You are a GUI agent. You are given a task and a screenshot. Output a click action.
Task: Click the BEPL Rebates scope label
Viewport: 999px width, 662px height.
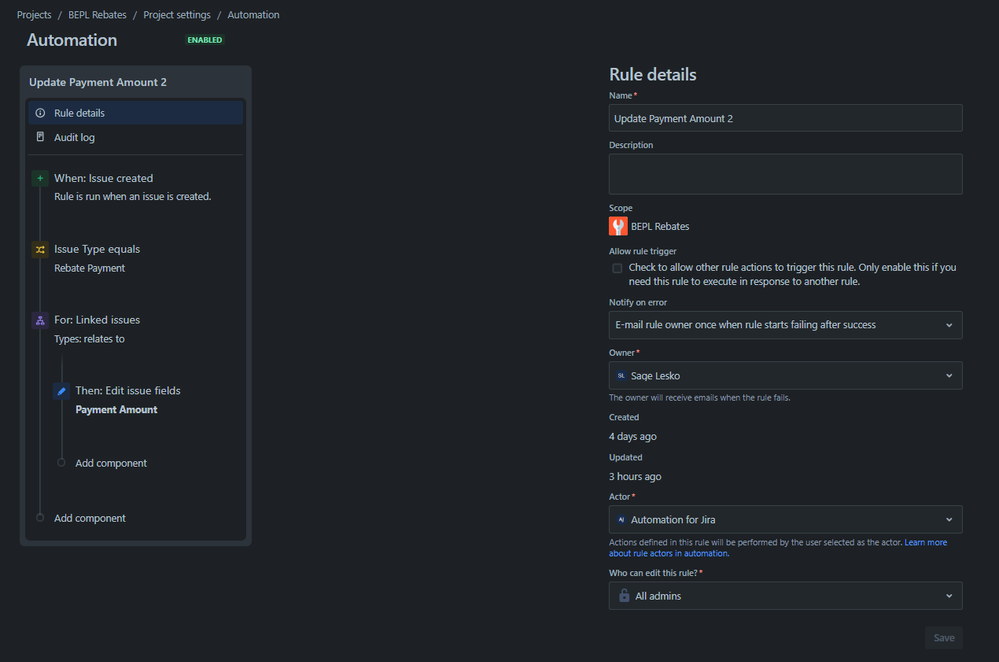coord(660,226)
